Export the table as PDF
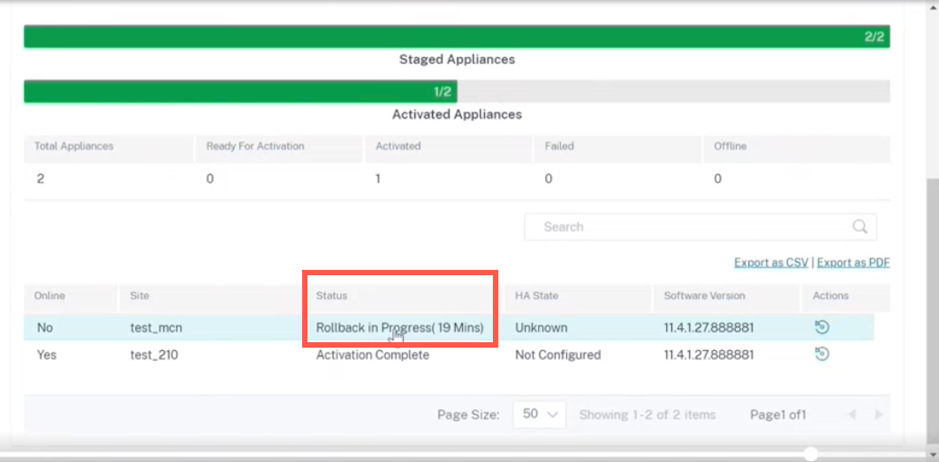Image resolution: width=939 pixels, height=462 pixels. point(853,262)
